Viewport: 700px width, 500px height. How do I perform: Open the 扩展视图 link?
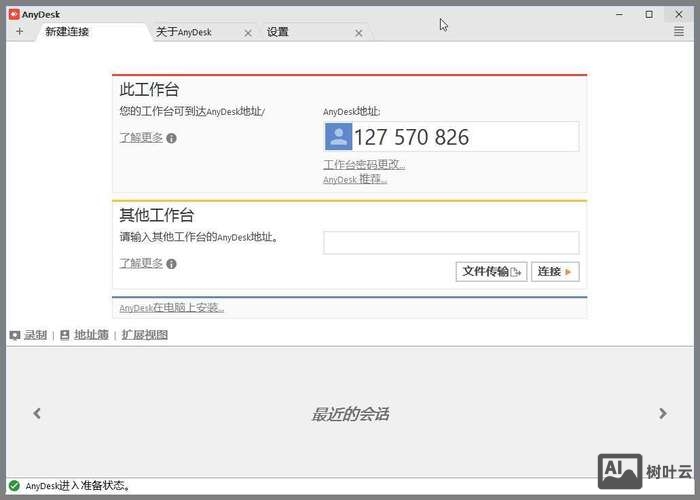tap(145, 335)
